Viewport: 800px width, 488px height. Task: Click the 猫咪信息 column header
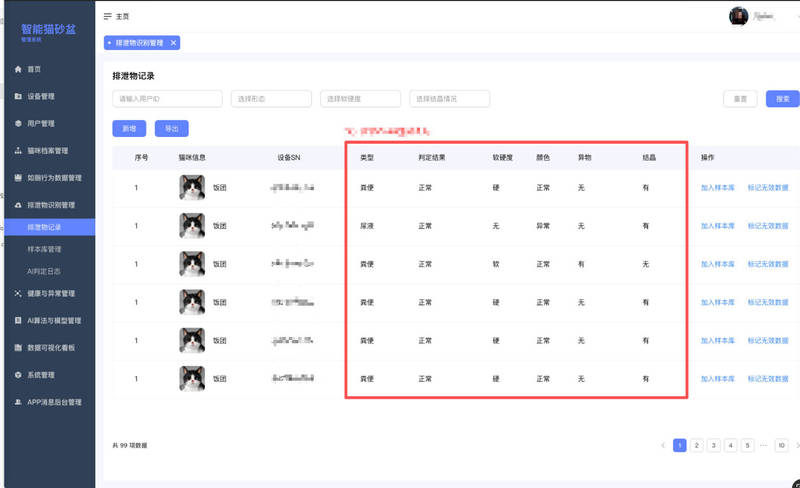(192, 157)
